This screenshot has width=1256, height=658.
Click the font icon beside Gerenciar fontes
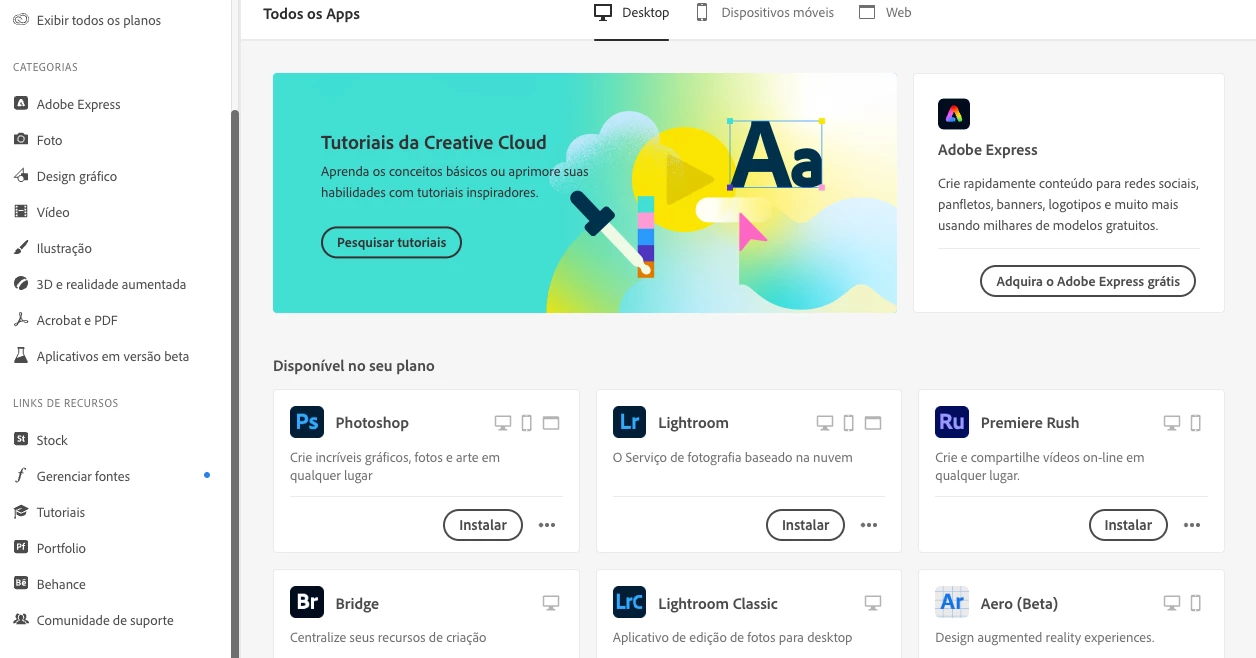(20, 476)
